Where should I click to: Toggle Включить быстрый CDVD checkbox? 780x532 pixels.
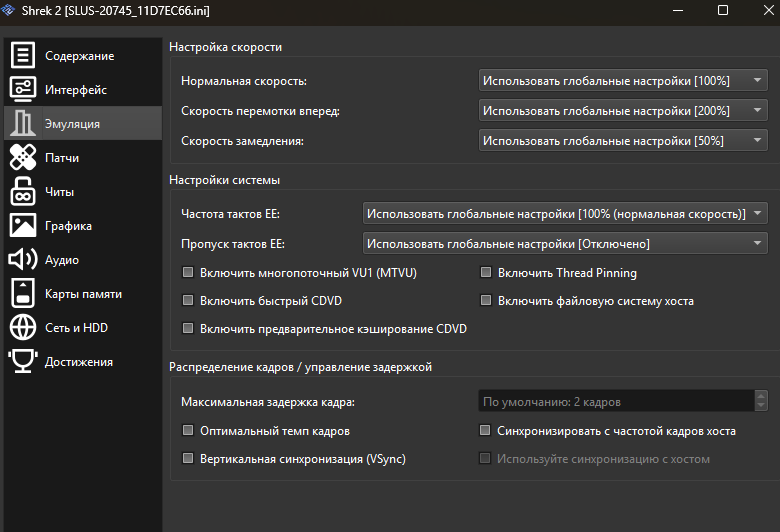point(188,300)
